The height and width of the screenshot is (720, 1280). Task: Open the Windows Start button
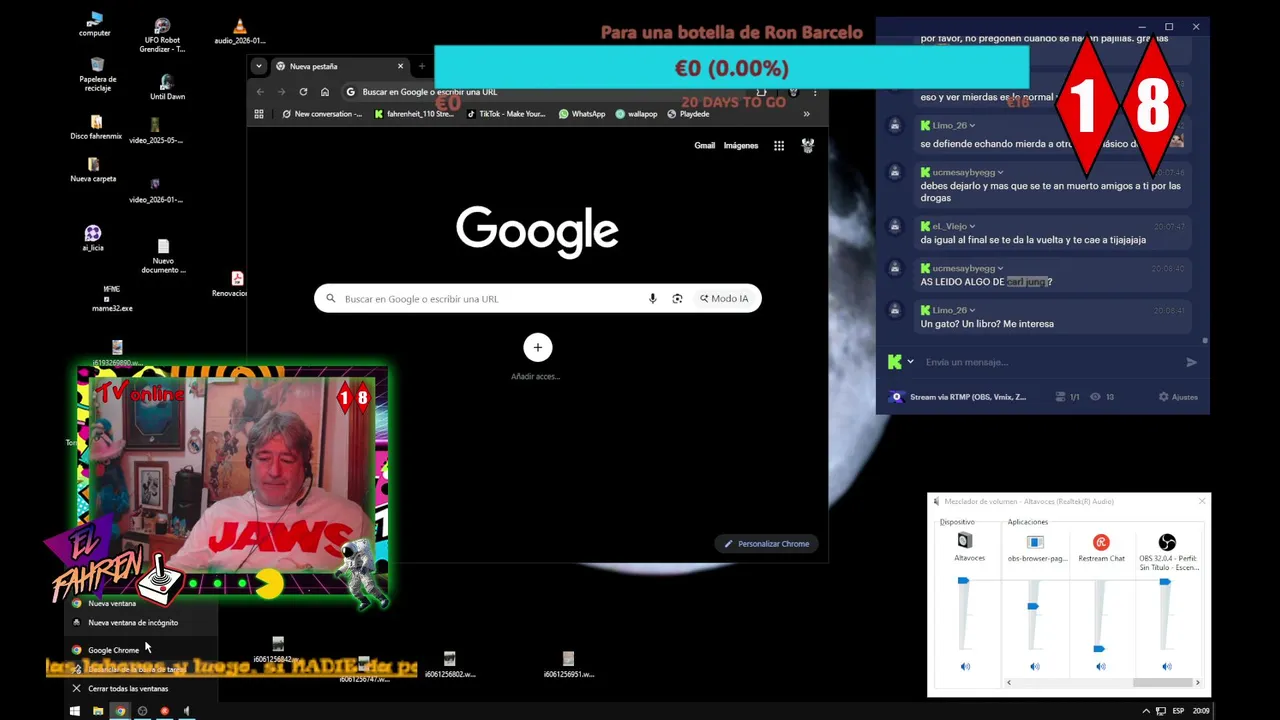[x=75, y=711]
